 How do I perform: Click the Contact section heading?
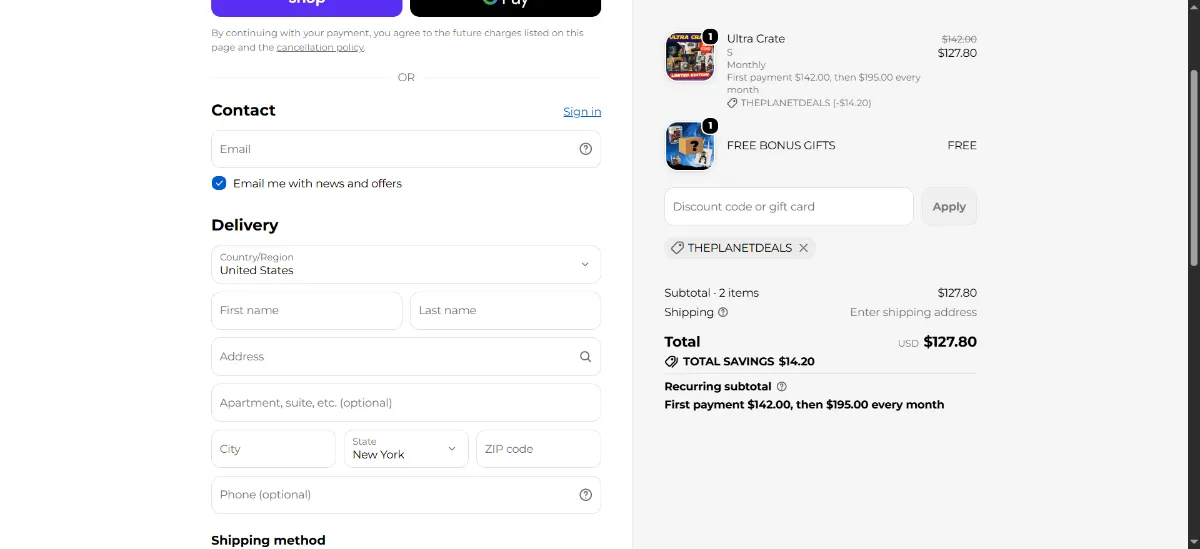coord(244,110)
